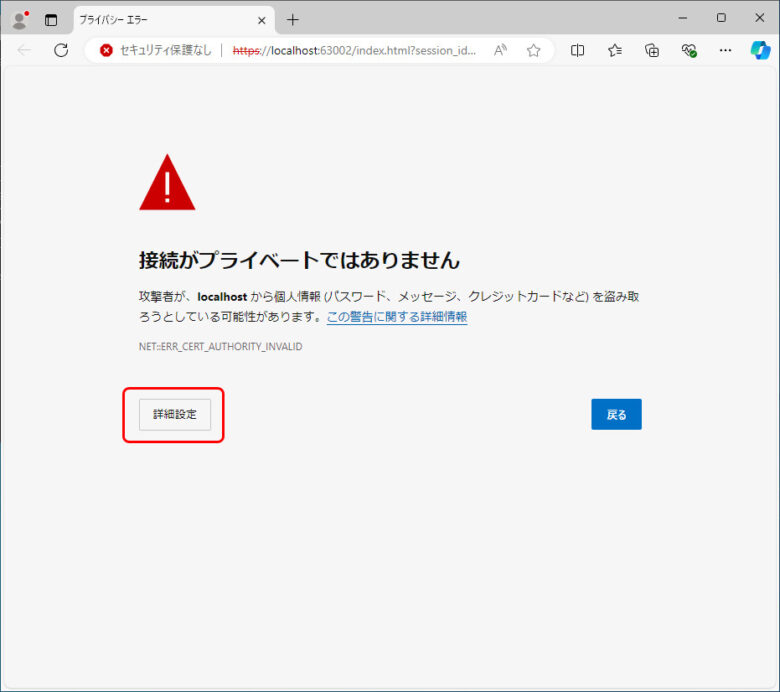This screenshot has width=780, height=692.
Task: Open a new tab with plus button
Action: coord(293,20)
